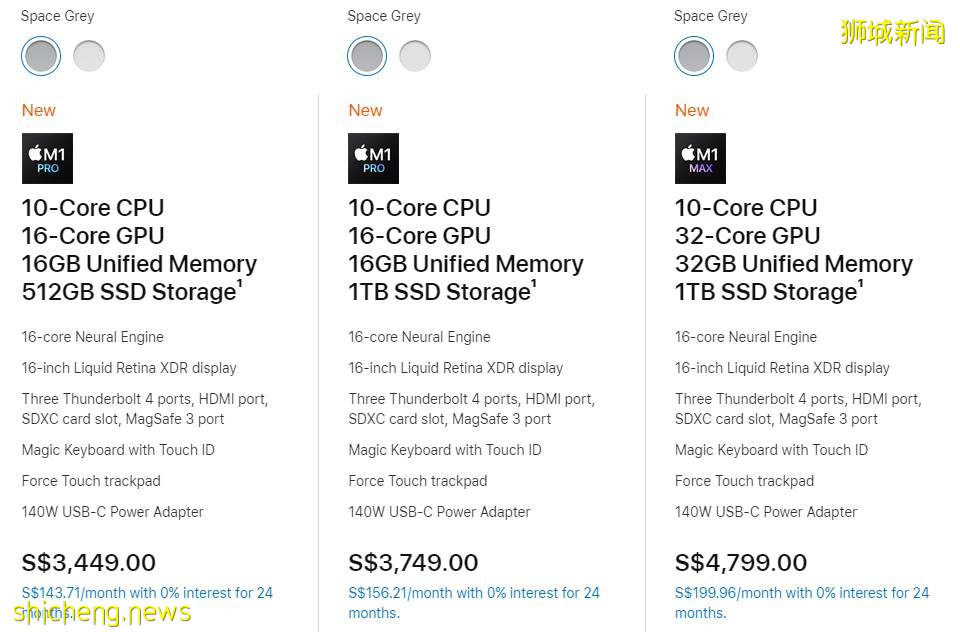960x632 pixels.
Task: Click footnote marker on the M1 Max 1TB storage
Action: (x=861, y=284)
